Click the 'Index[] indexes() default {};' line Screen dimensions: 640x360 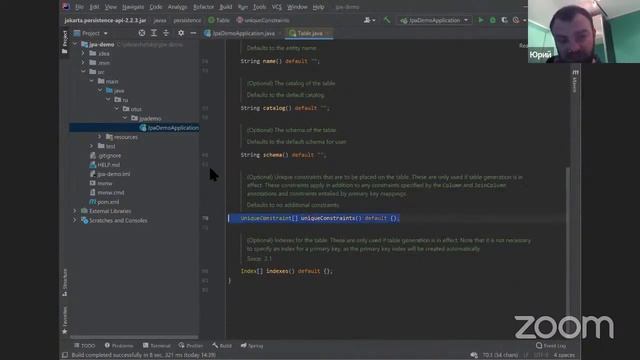coord(287,271)
